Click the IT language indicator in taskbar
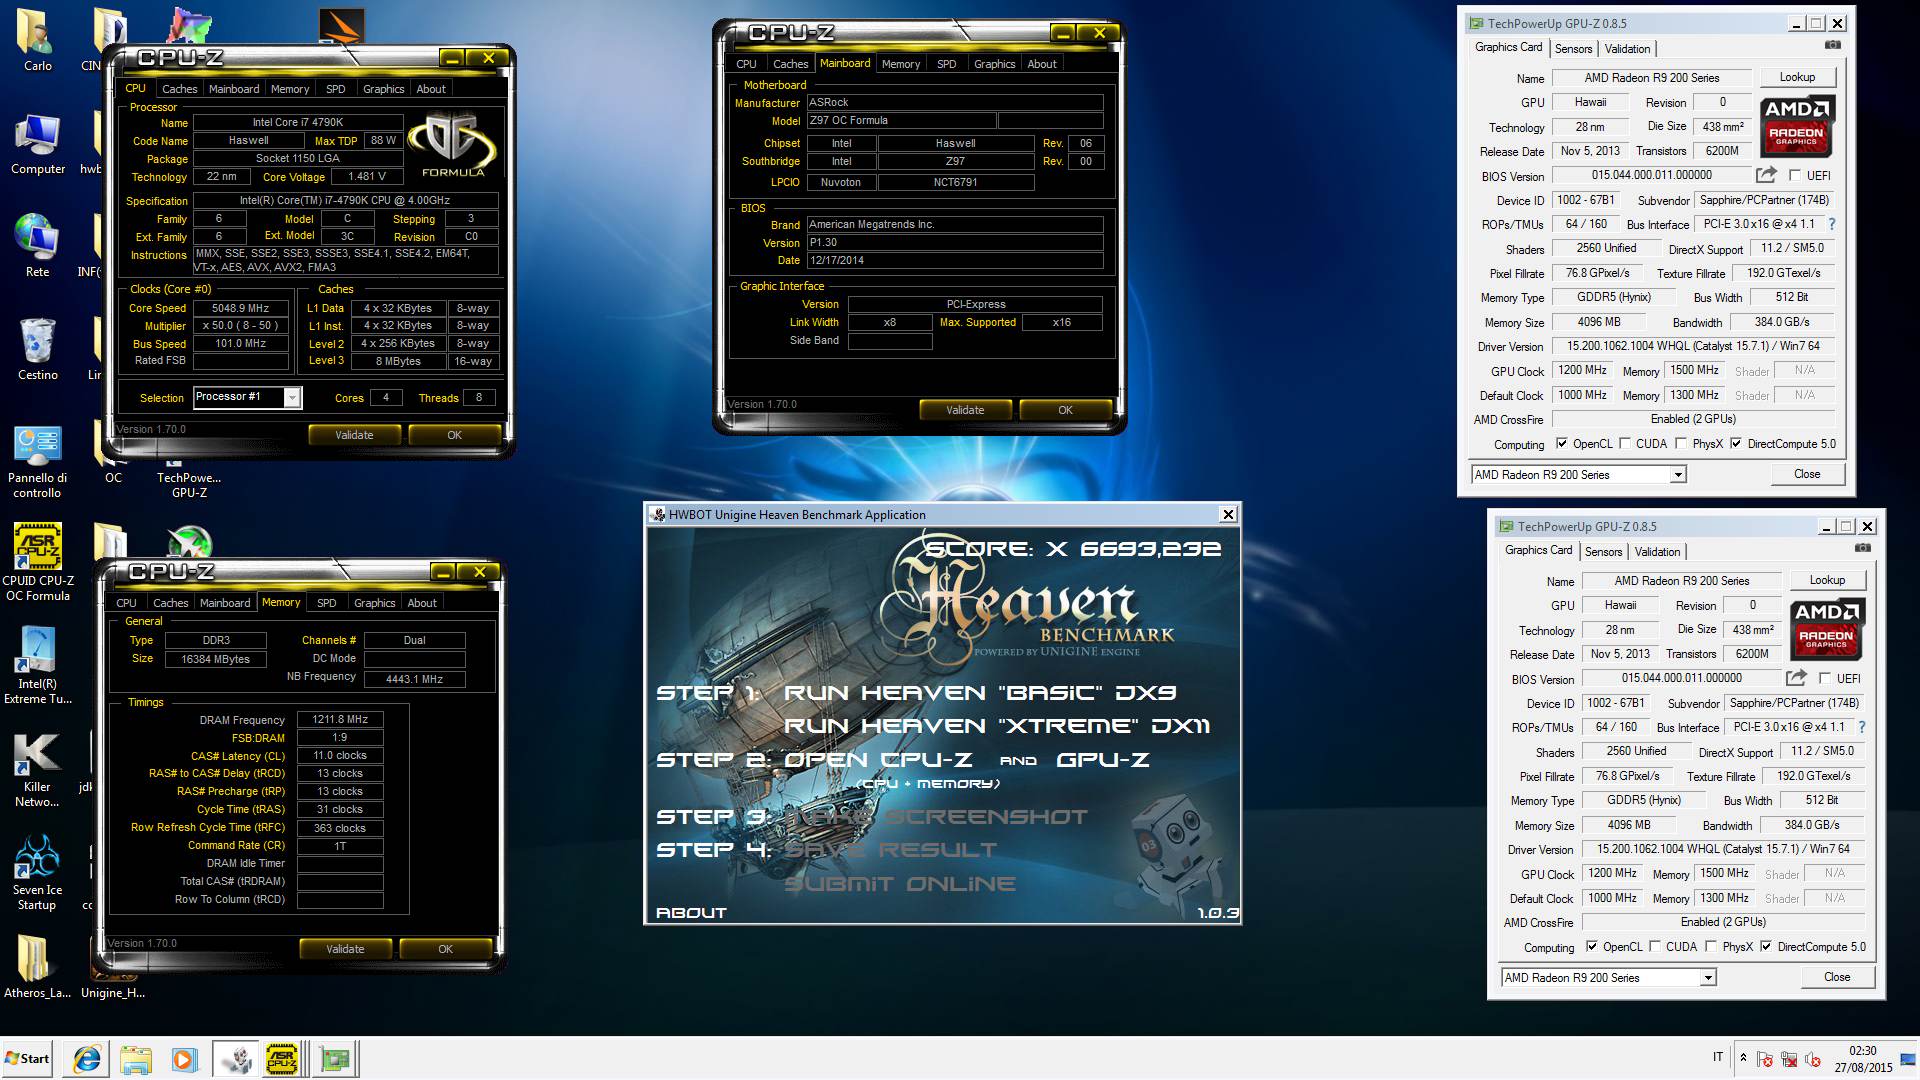 pos(1718,1057)
